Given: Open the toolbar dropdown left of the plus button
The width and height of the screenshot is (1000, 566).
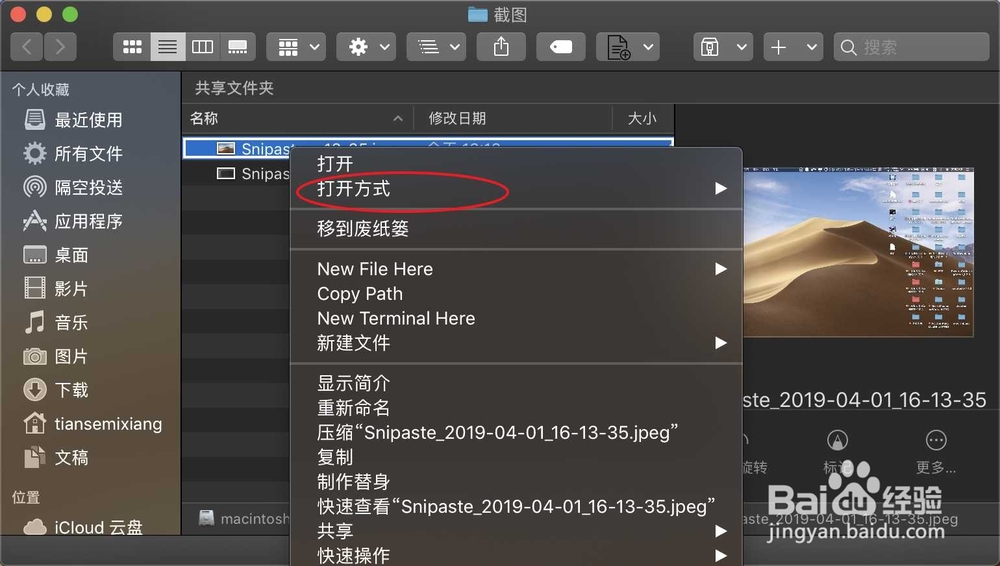Looking at the screenshot, I should [x=723, y=47].
